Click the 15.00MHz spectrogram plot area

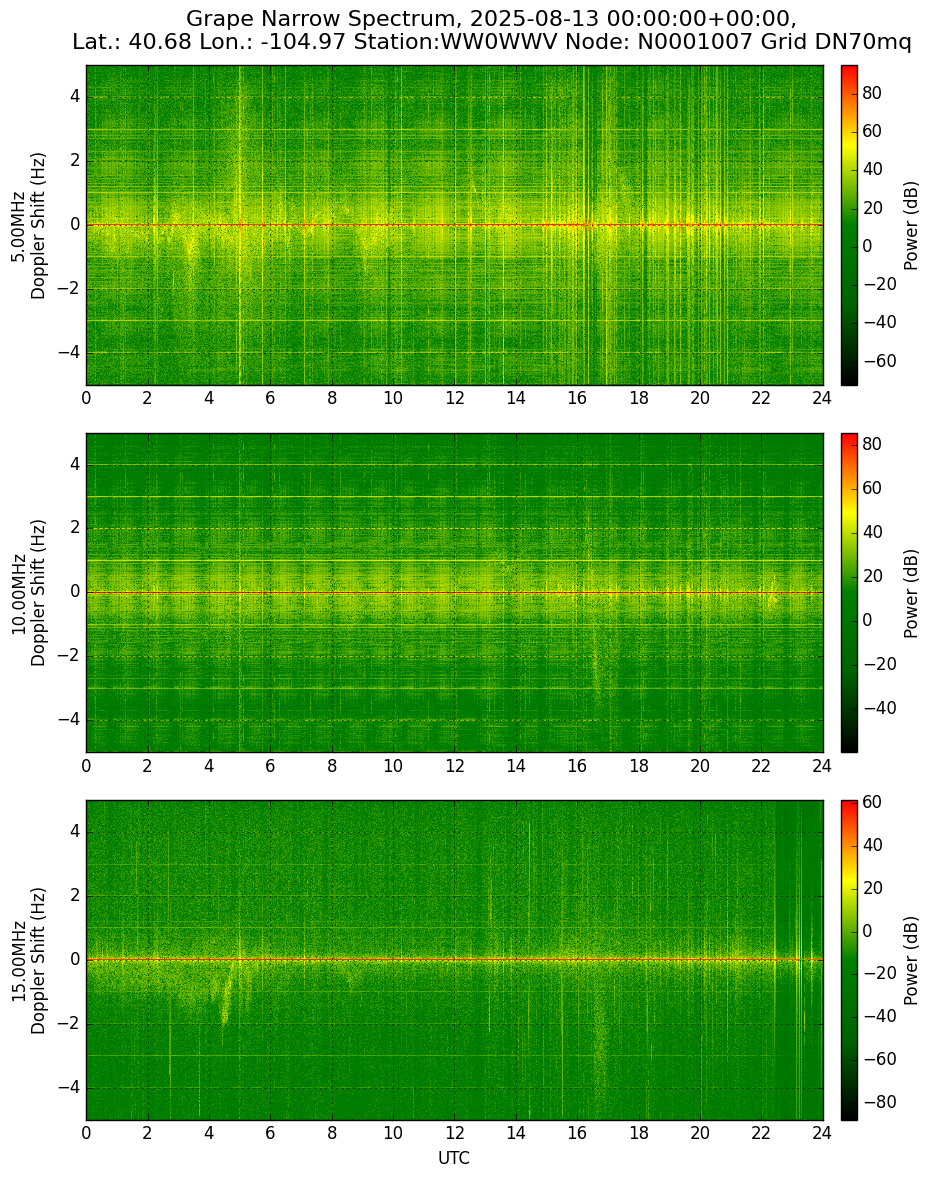click(x=454, y=960)
